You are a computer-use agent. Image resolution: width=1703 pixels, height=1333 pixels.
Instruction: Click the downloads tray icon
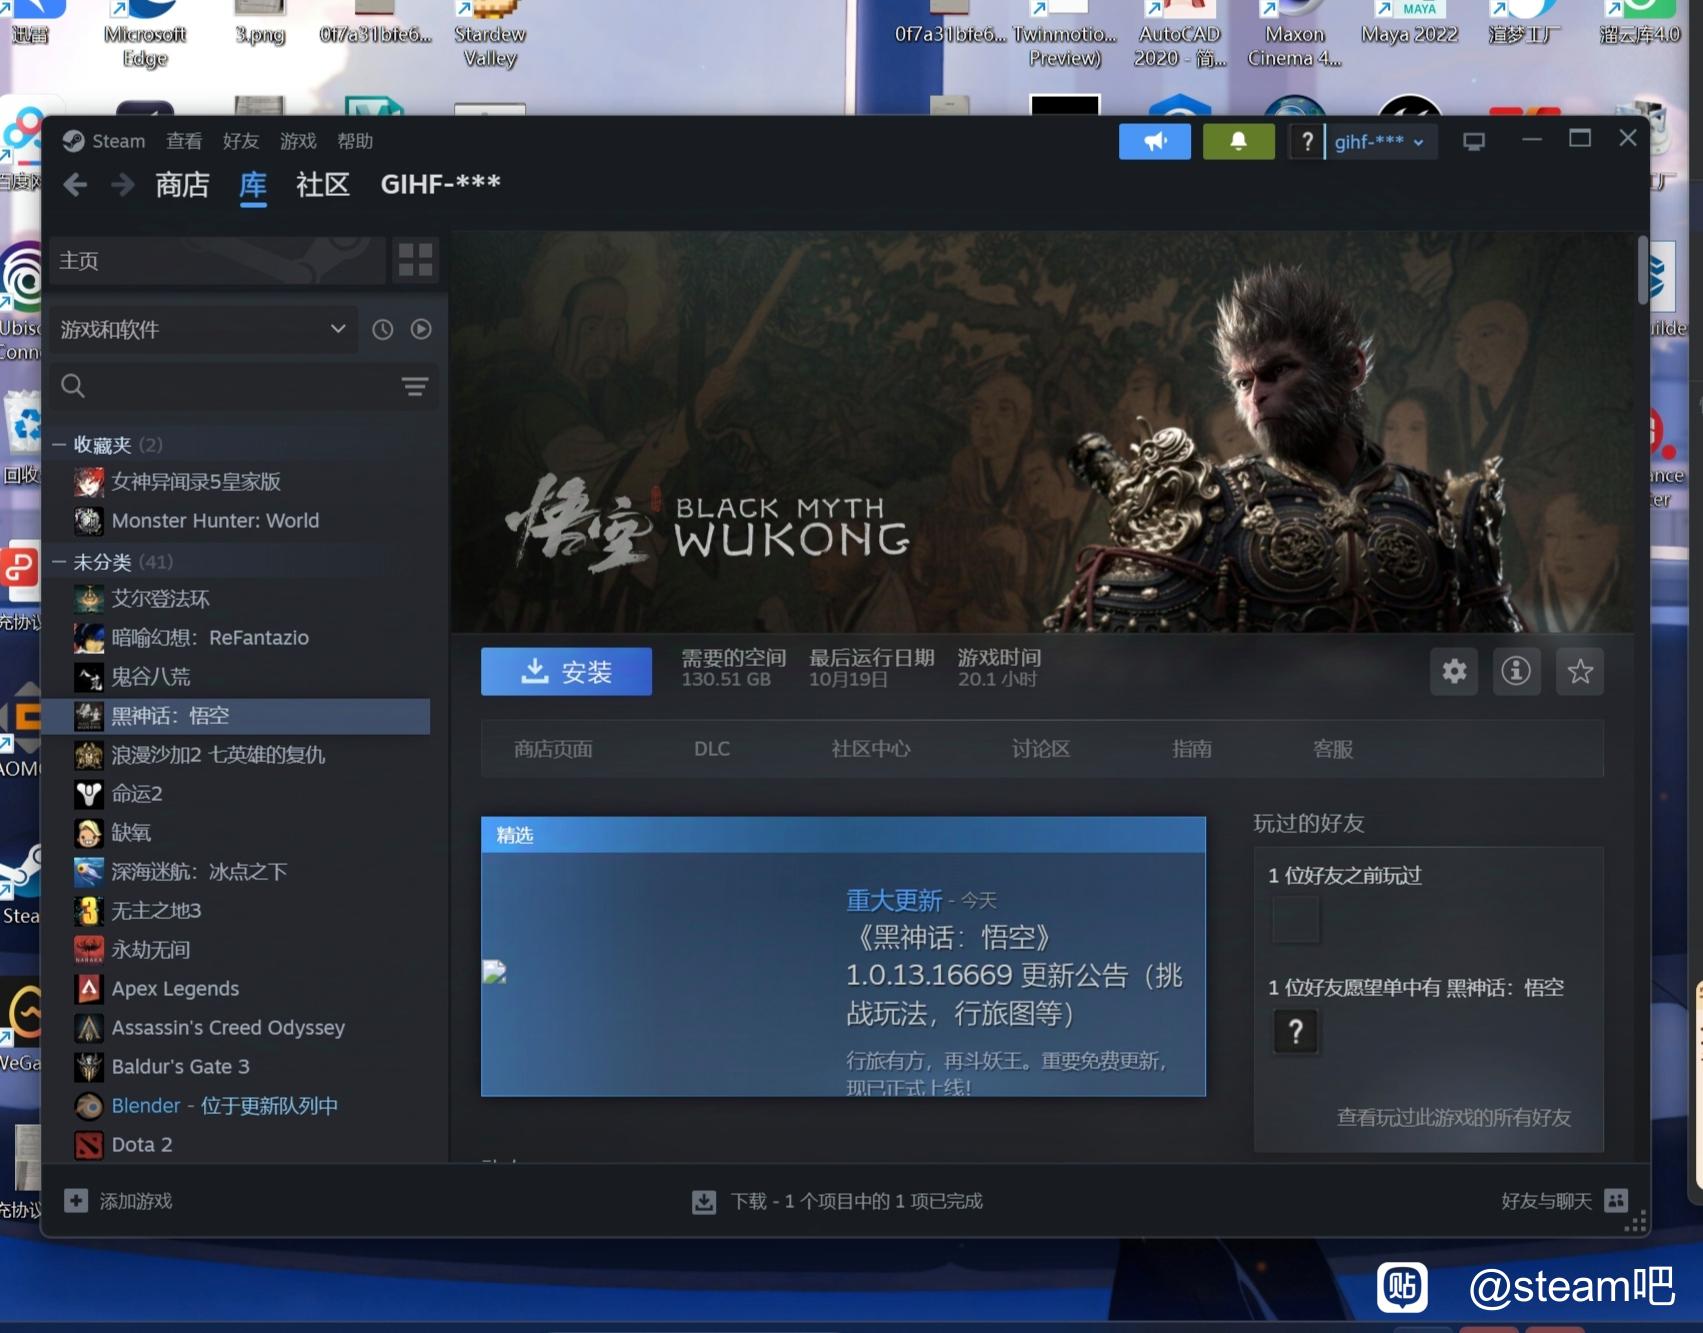point(704,1202)
